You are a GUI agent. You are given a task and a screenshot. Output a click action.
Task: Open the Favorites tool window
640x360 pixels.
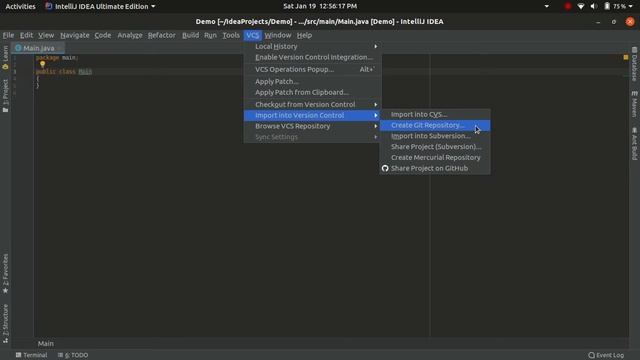click(x=5, y=273)
